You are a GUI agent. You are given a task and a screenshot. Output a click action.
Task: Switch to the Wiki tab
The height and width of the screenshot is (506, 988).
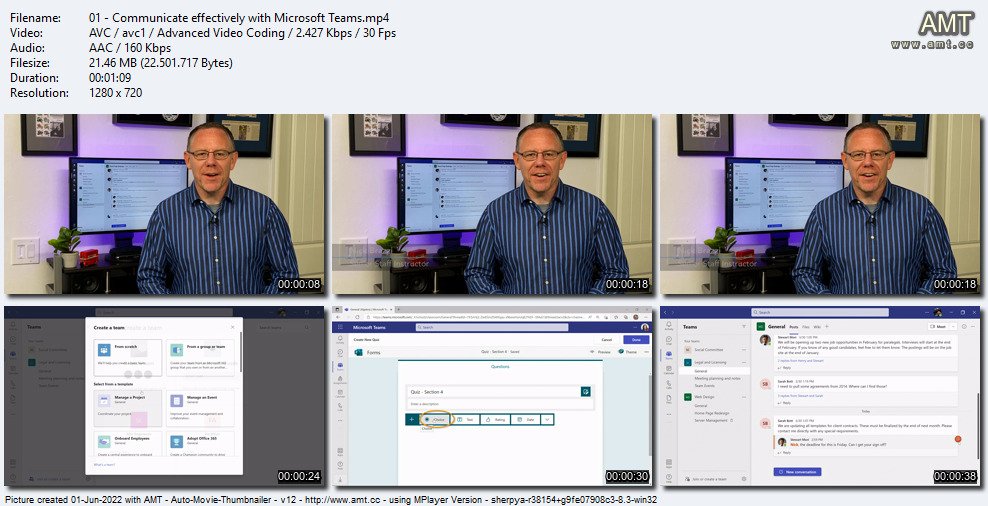[817, 327]
